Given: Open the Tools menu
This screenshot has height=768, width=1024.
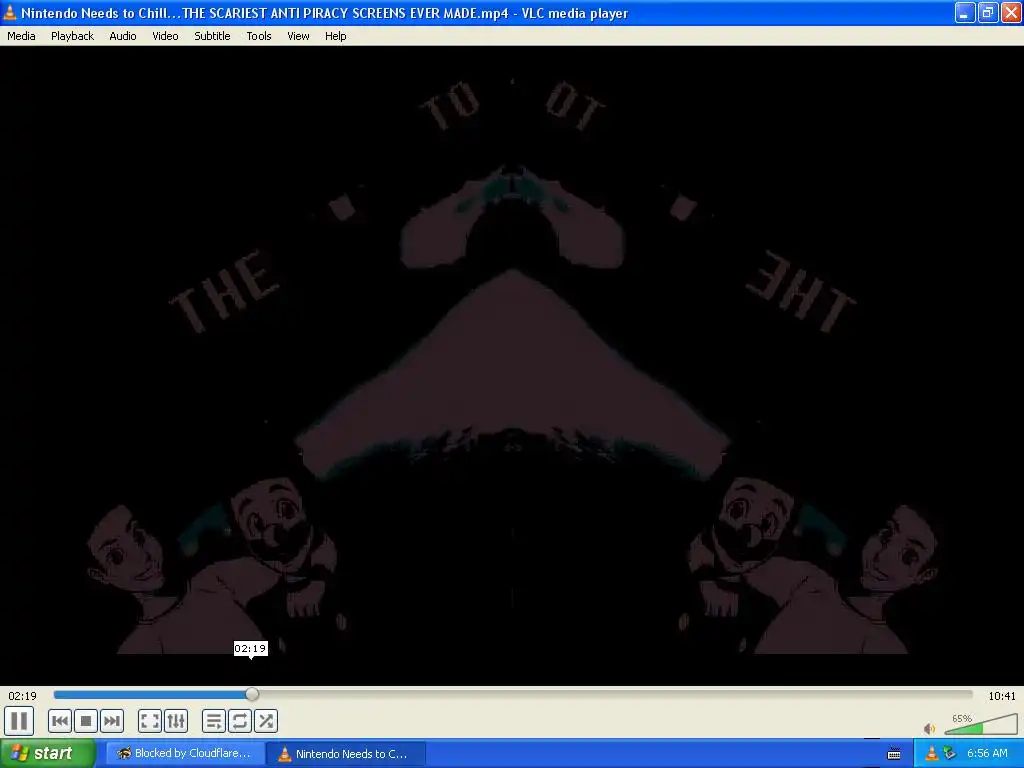Looking at the screenshot, I should 259,36.
